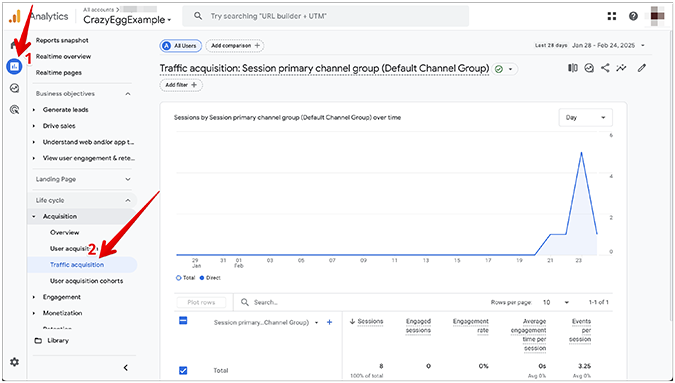The width and height of the screenshot is (675, 383).
Task: Click the Customize report pencil icon
Action: [x=642, y=68]
